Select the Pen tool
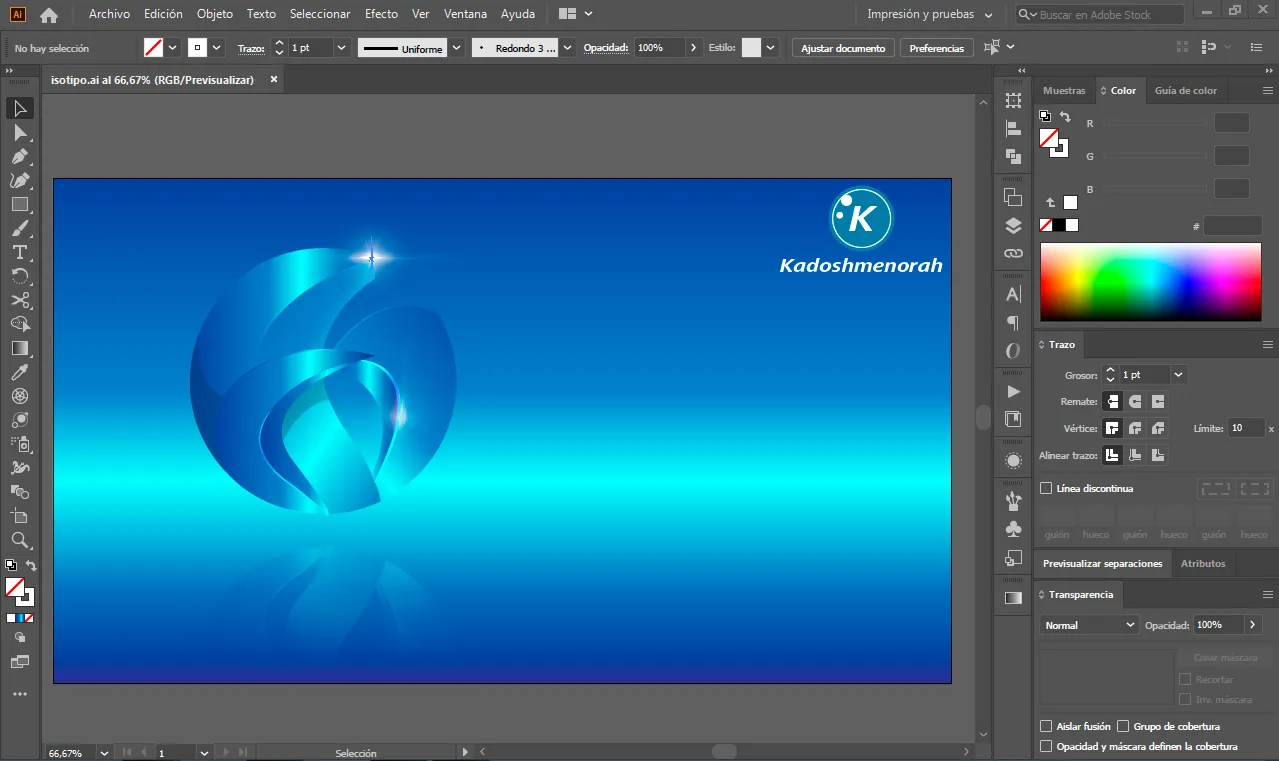 click(19, 157)
